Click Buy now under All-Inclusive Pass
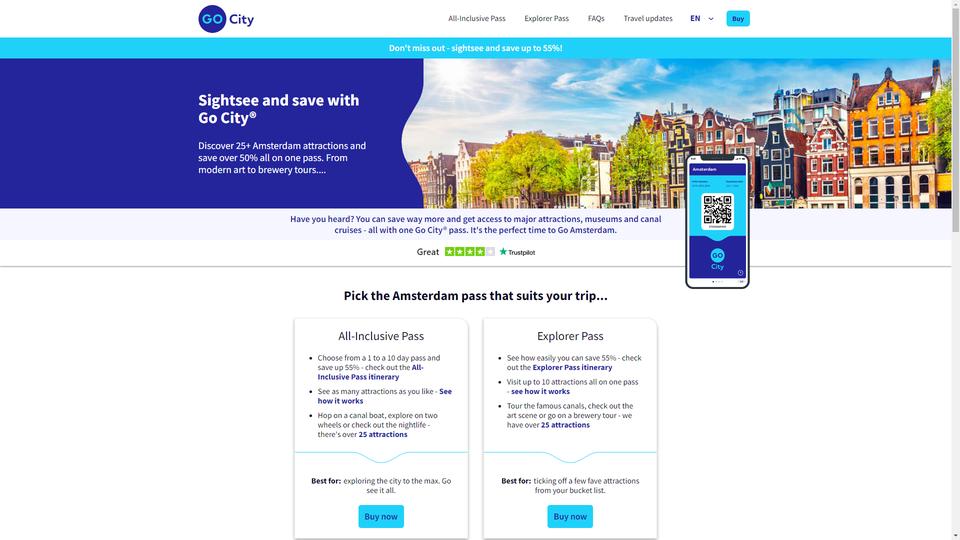The image size is (960, 540). click(381, 516)
